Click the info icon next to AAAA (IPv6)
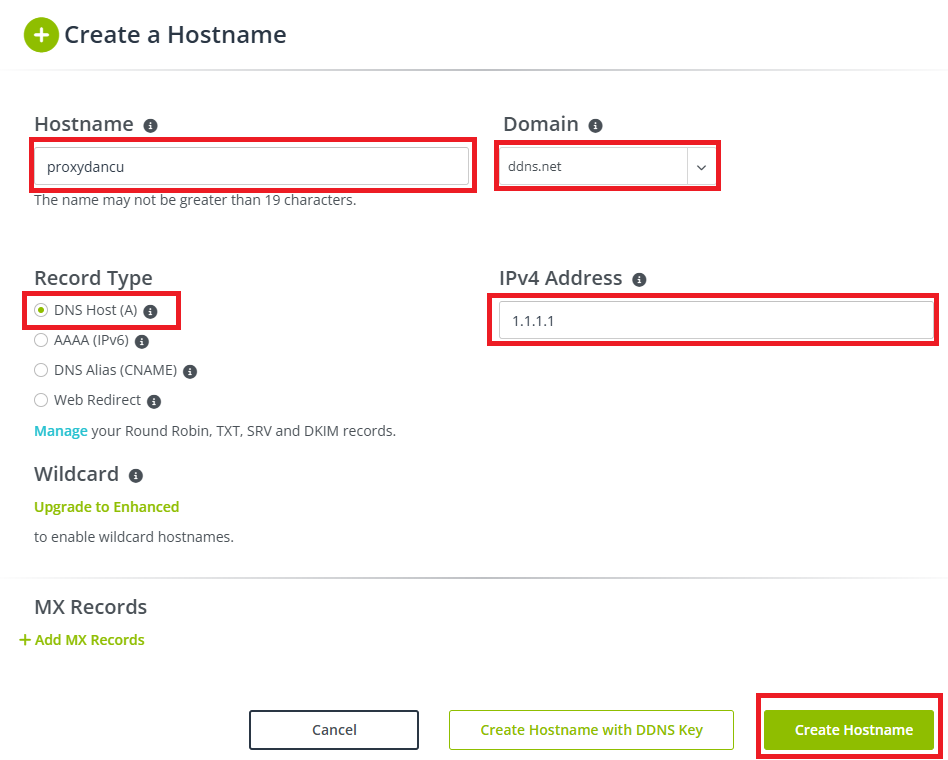Image resolution: width=948 pixels, height=760 pixels. (x=142, y=341)
